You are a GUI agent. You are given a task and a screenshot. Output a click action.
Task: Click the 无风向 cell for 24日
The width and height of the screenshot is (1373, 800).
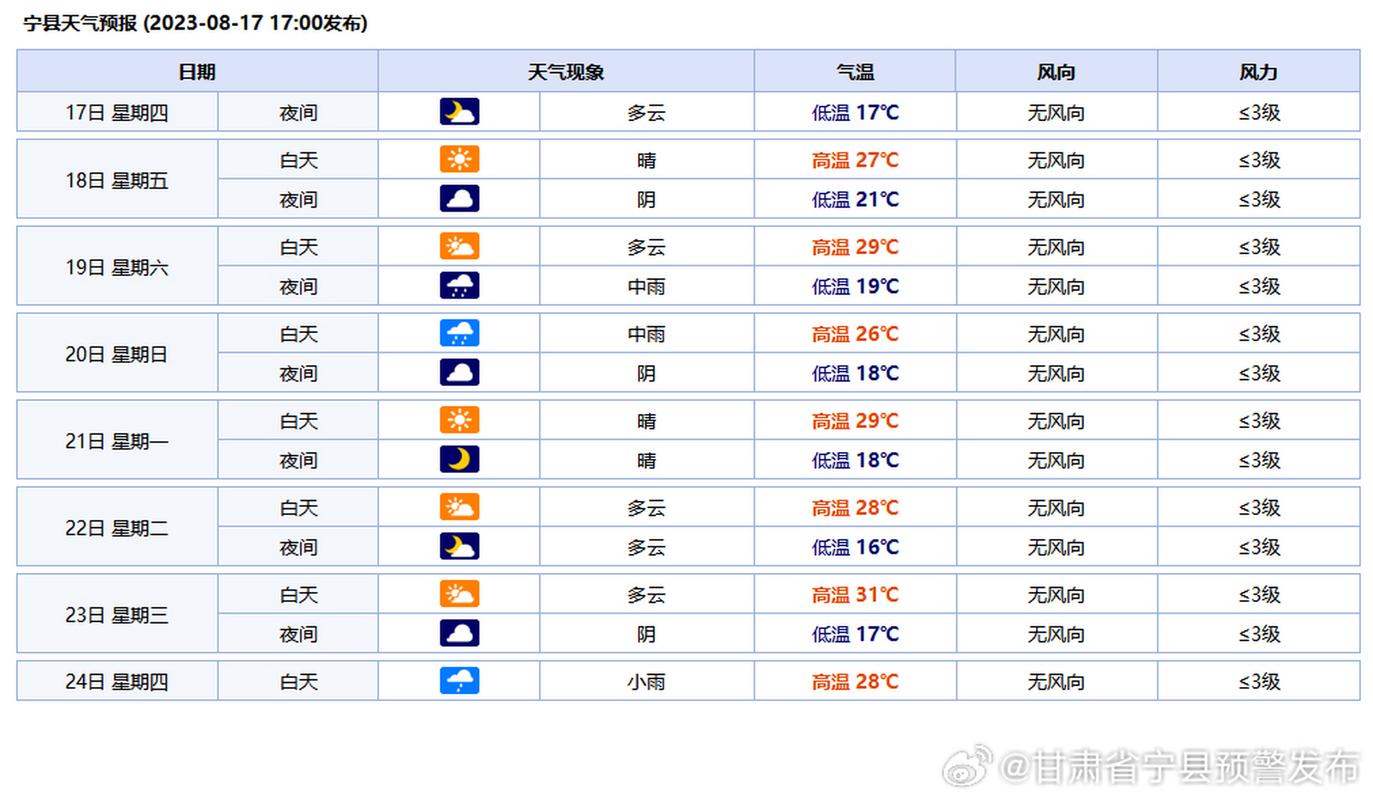tap(1056, 681)
